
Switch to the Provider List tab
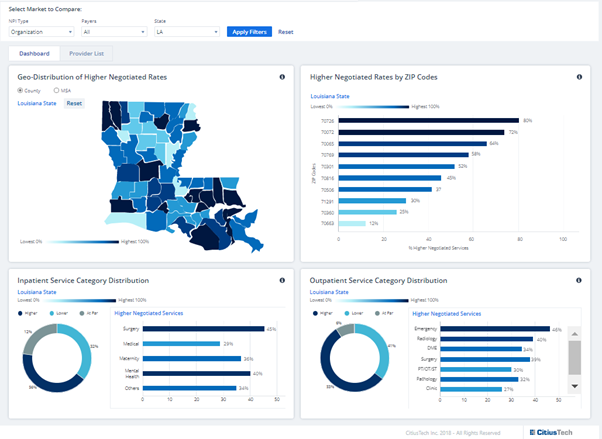[x=86, y=53]
